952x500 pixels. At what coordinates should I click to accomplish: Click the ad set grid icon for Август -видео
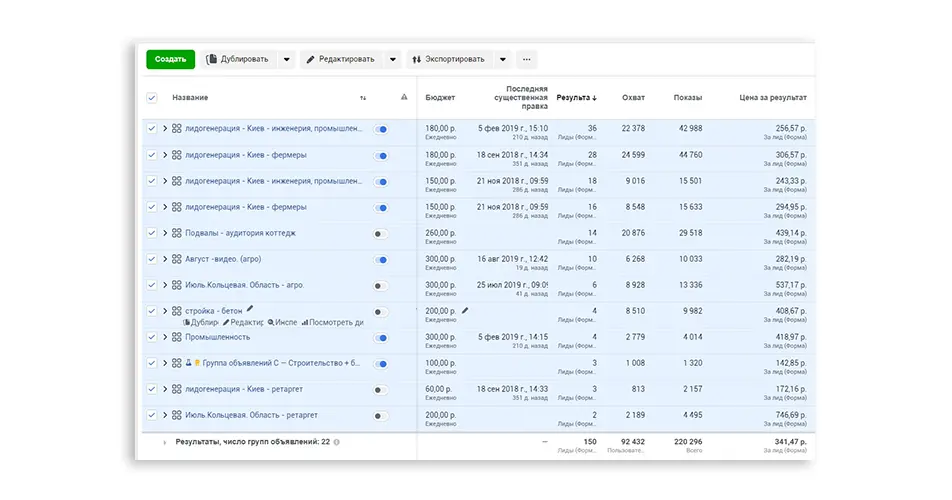point(177,259)
